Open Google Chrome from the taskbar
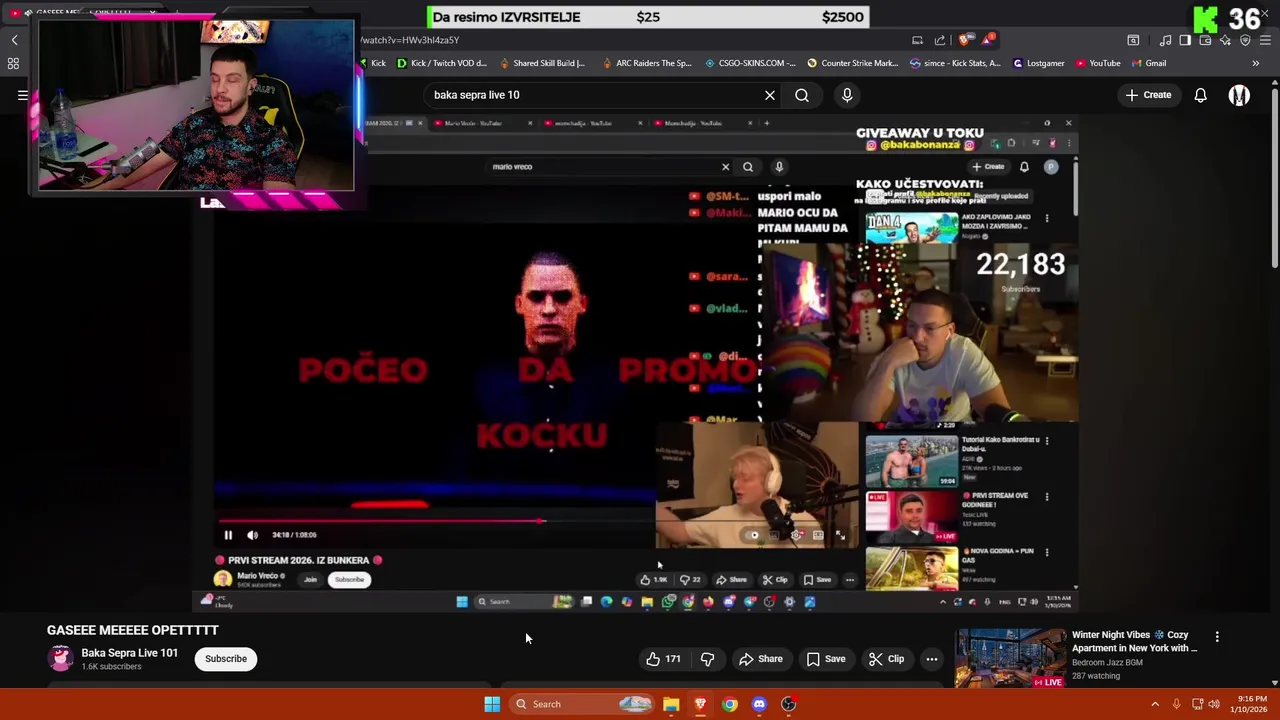The width and height of the screenshot is (1280, 720). [x=730, y=704]
